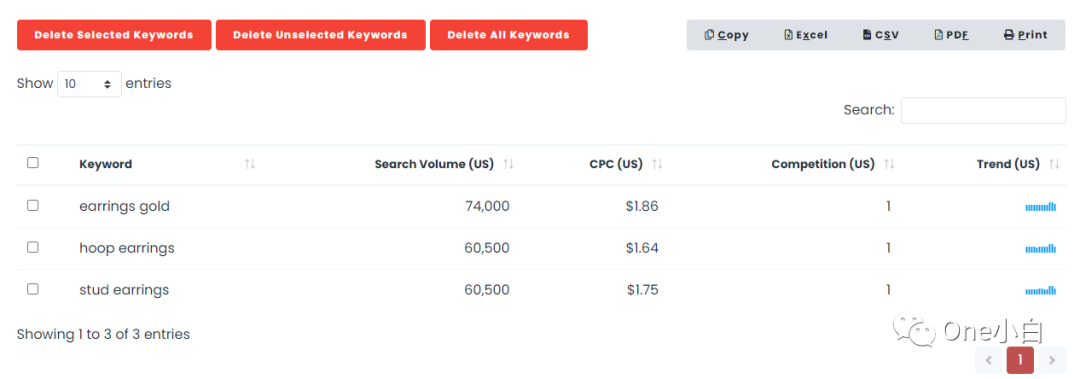Sort by Keyword column arrows
The width and height of the screenshot is (1080, 379).
[x=250, y=164]
